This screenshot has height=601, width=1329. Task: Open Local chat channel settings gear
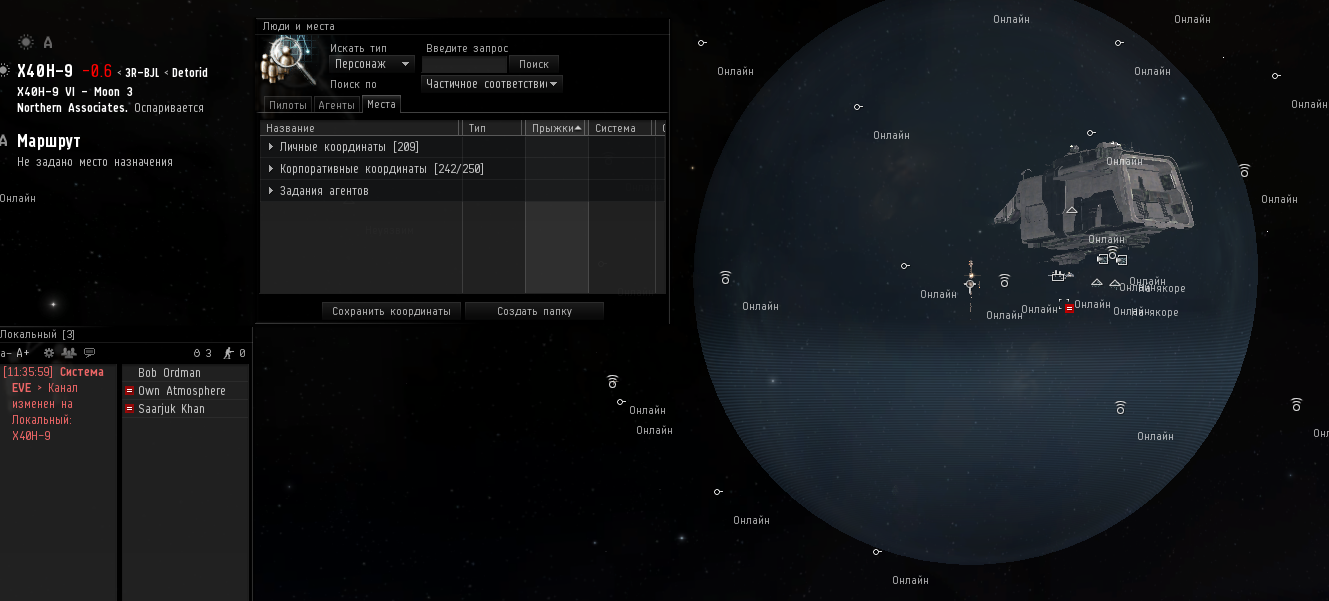tap(48, 353)
